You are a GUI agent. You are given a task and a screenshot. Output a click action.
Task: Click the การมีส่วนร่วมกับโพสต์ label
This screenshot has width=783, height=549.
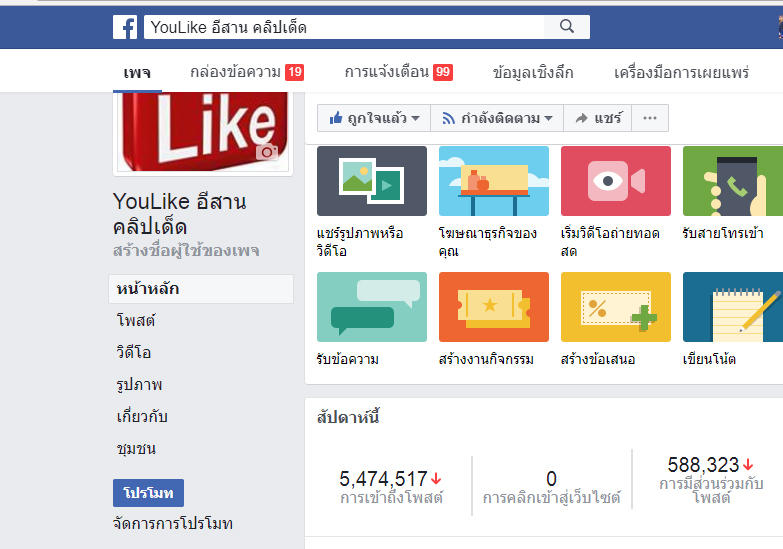(x=711, y=491)
